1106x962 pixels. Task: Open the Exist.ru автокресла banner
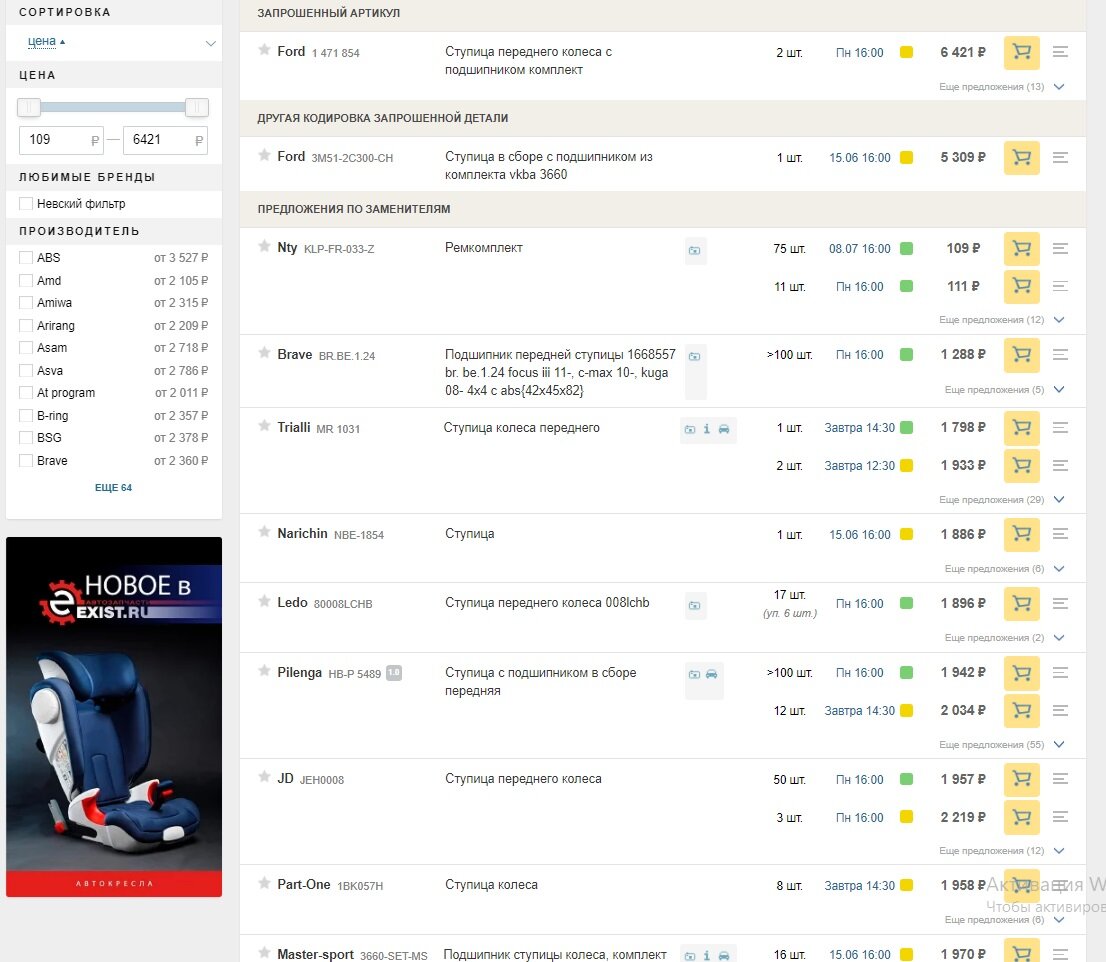114,717
